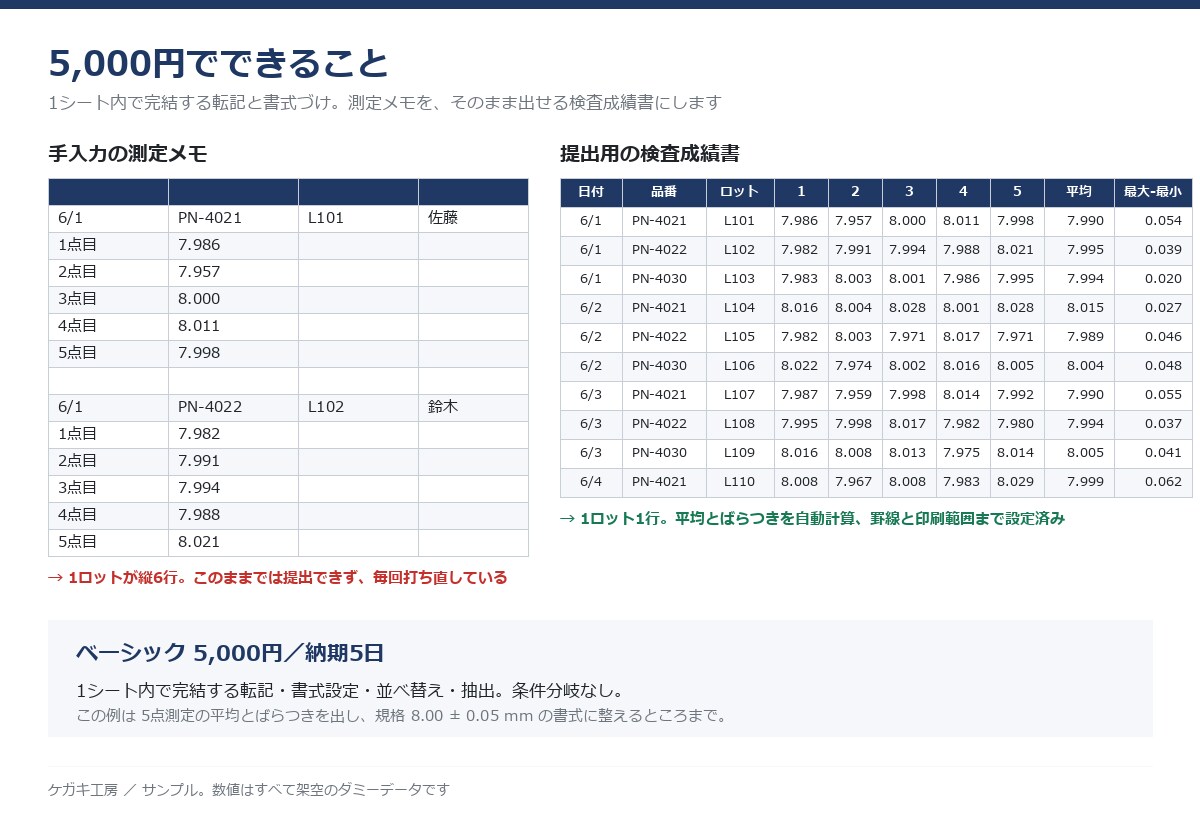Click average "7.999" in the L110 row
The image size is (1200, 820).
tap(1086, 482)
